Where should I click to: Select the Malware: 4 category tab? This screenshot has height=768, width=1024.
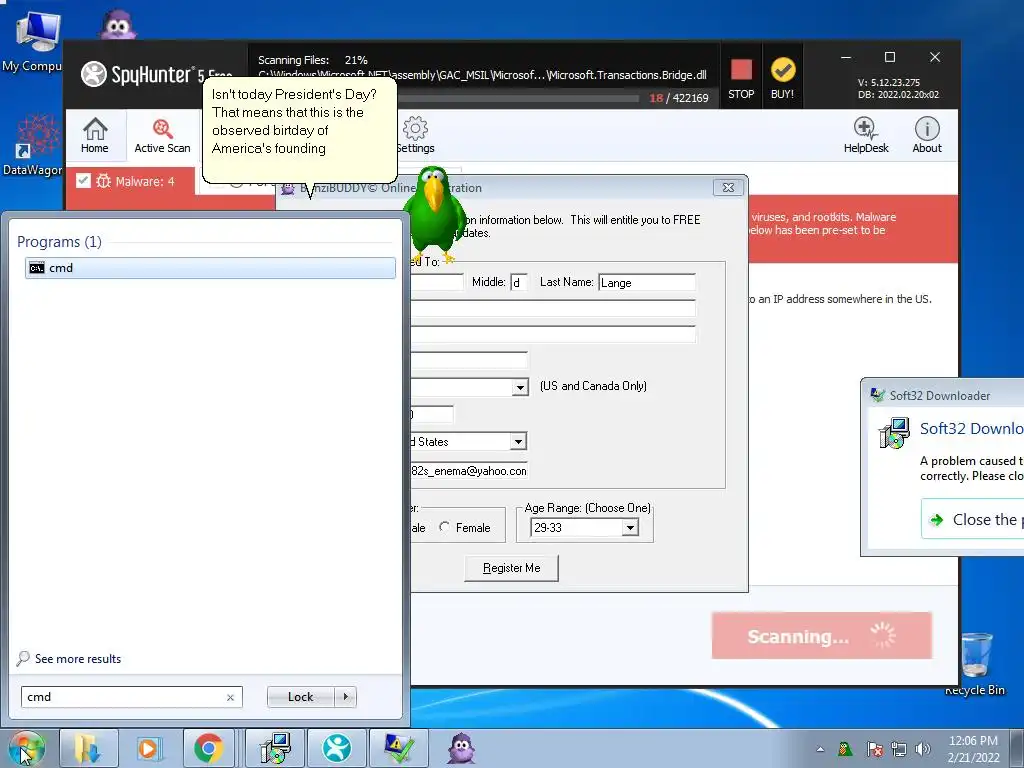pos(131,182)
